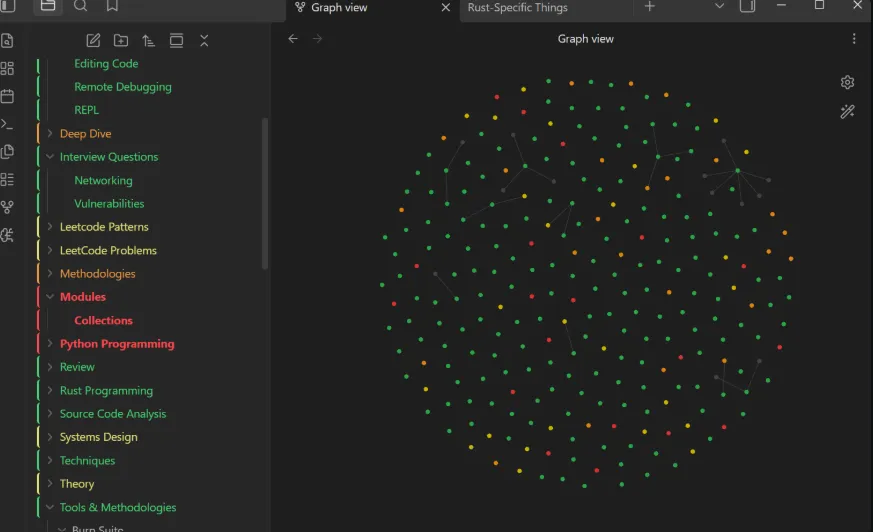Switch to the Graph view tab
Image resolution: width=873 pixels, height=532 pixels.
339,7
